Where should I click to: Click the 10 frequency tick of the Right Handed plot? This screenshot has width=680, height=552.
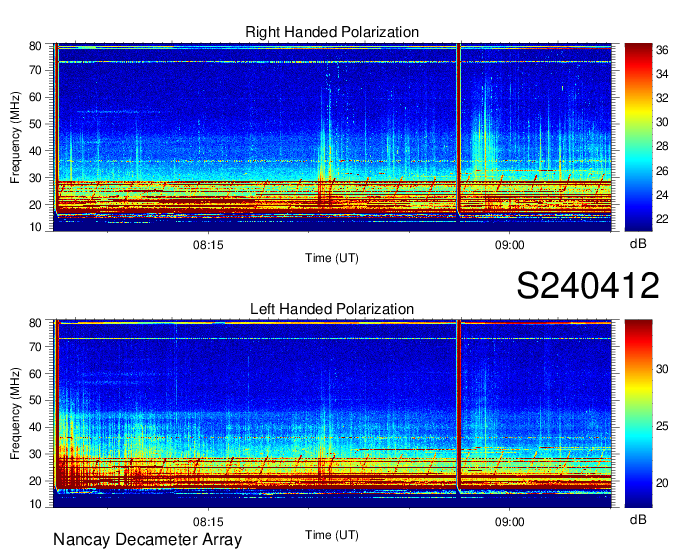click(x=35, y=227)
